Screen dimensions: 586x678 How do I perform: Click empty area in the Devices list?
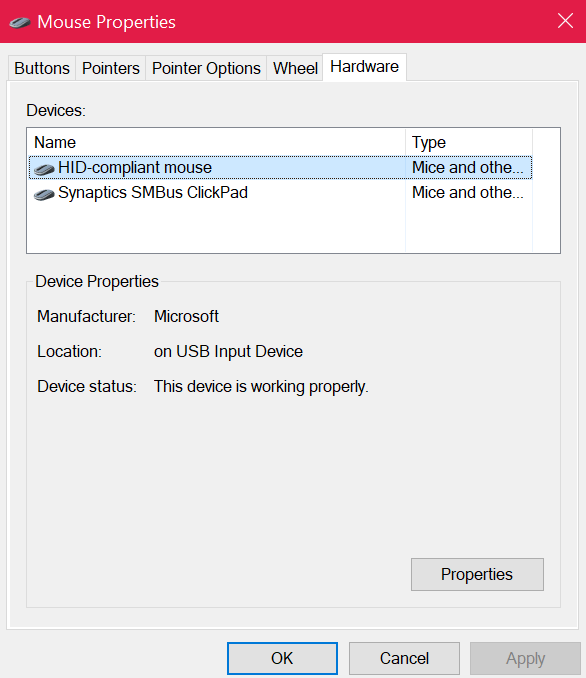pyautogui.click(x=216, y=228)
